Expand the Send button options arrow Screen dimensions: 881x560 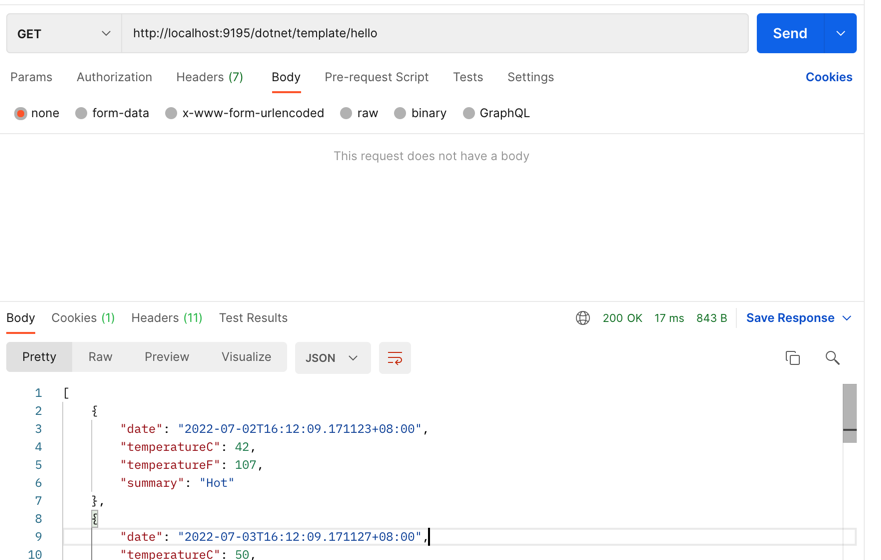click(841, 34)
